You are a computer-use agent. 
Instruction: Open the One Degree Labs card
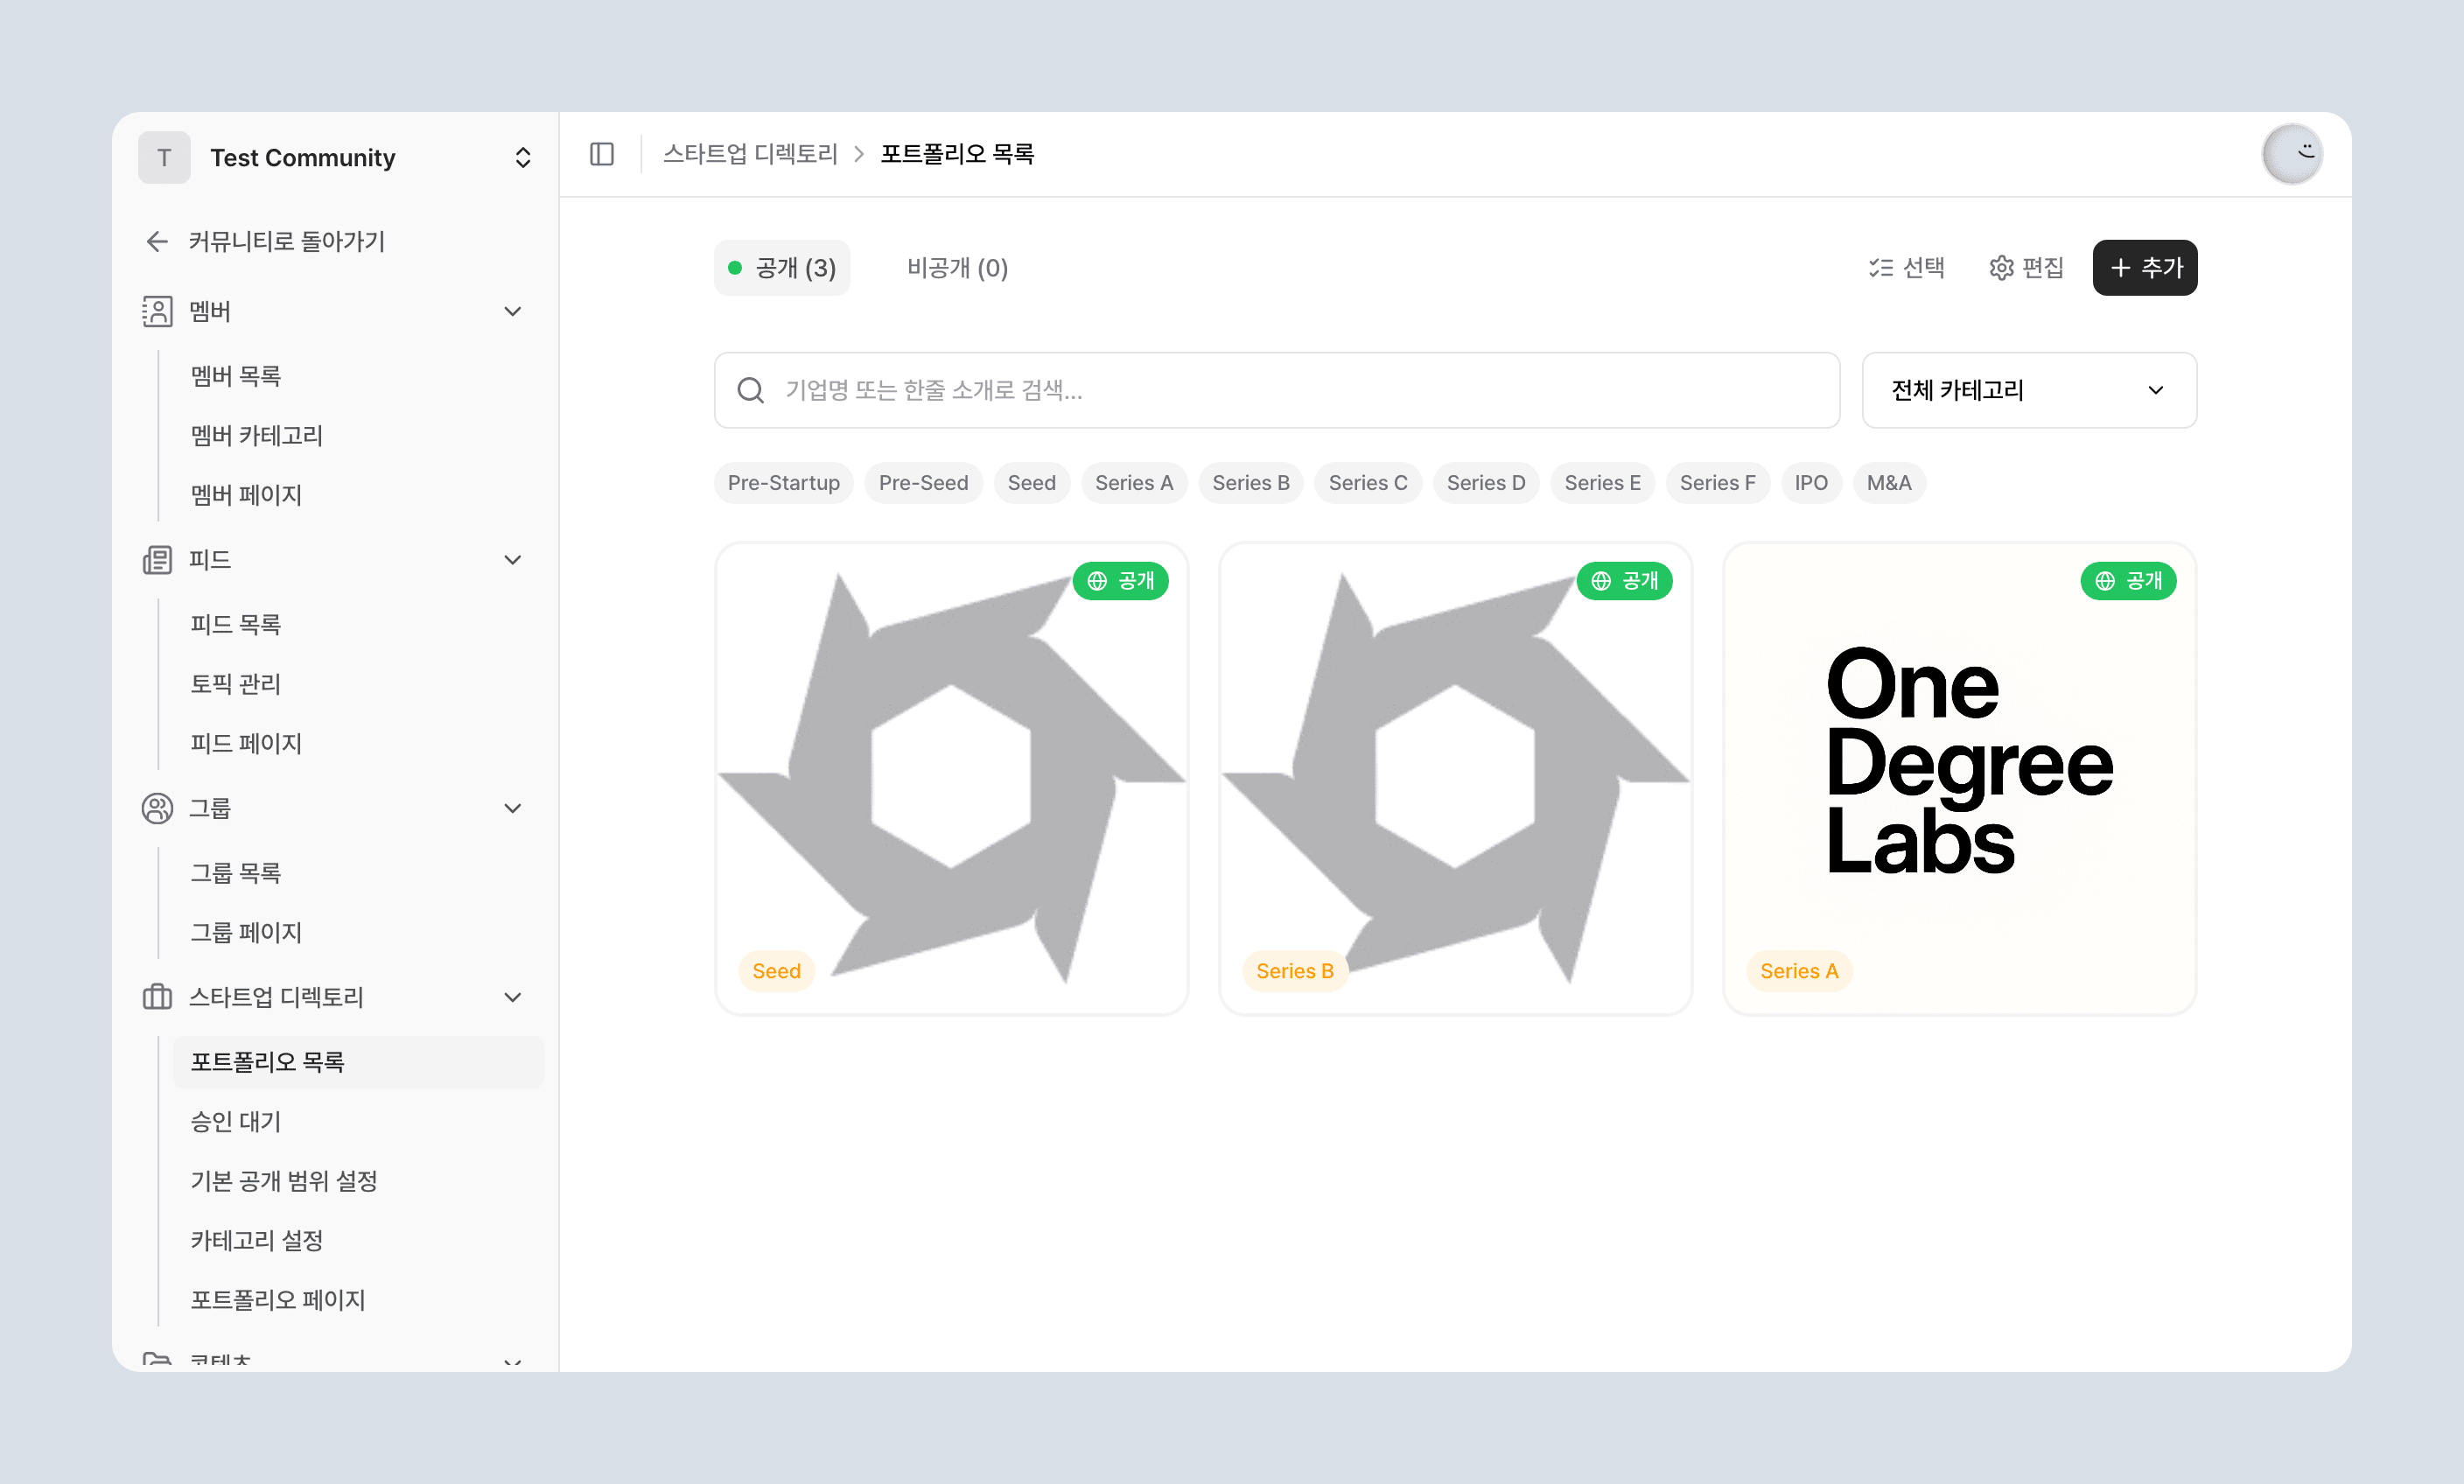[x=1959, y=779]
